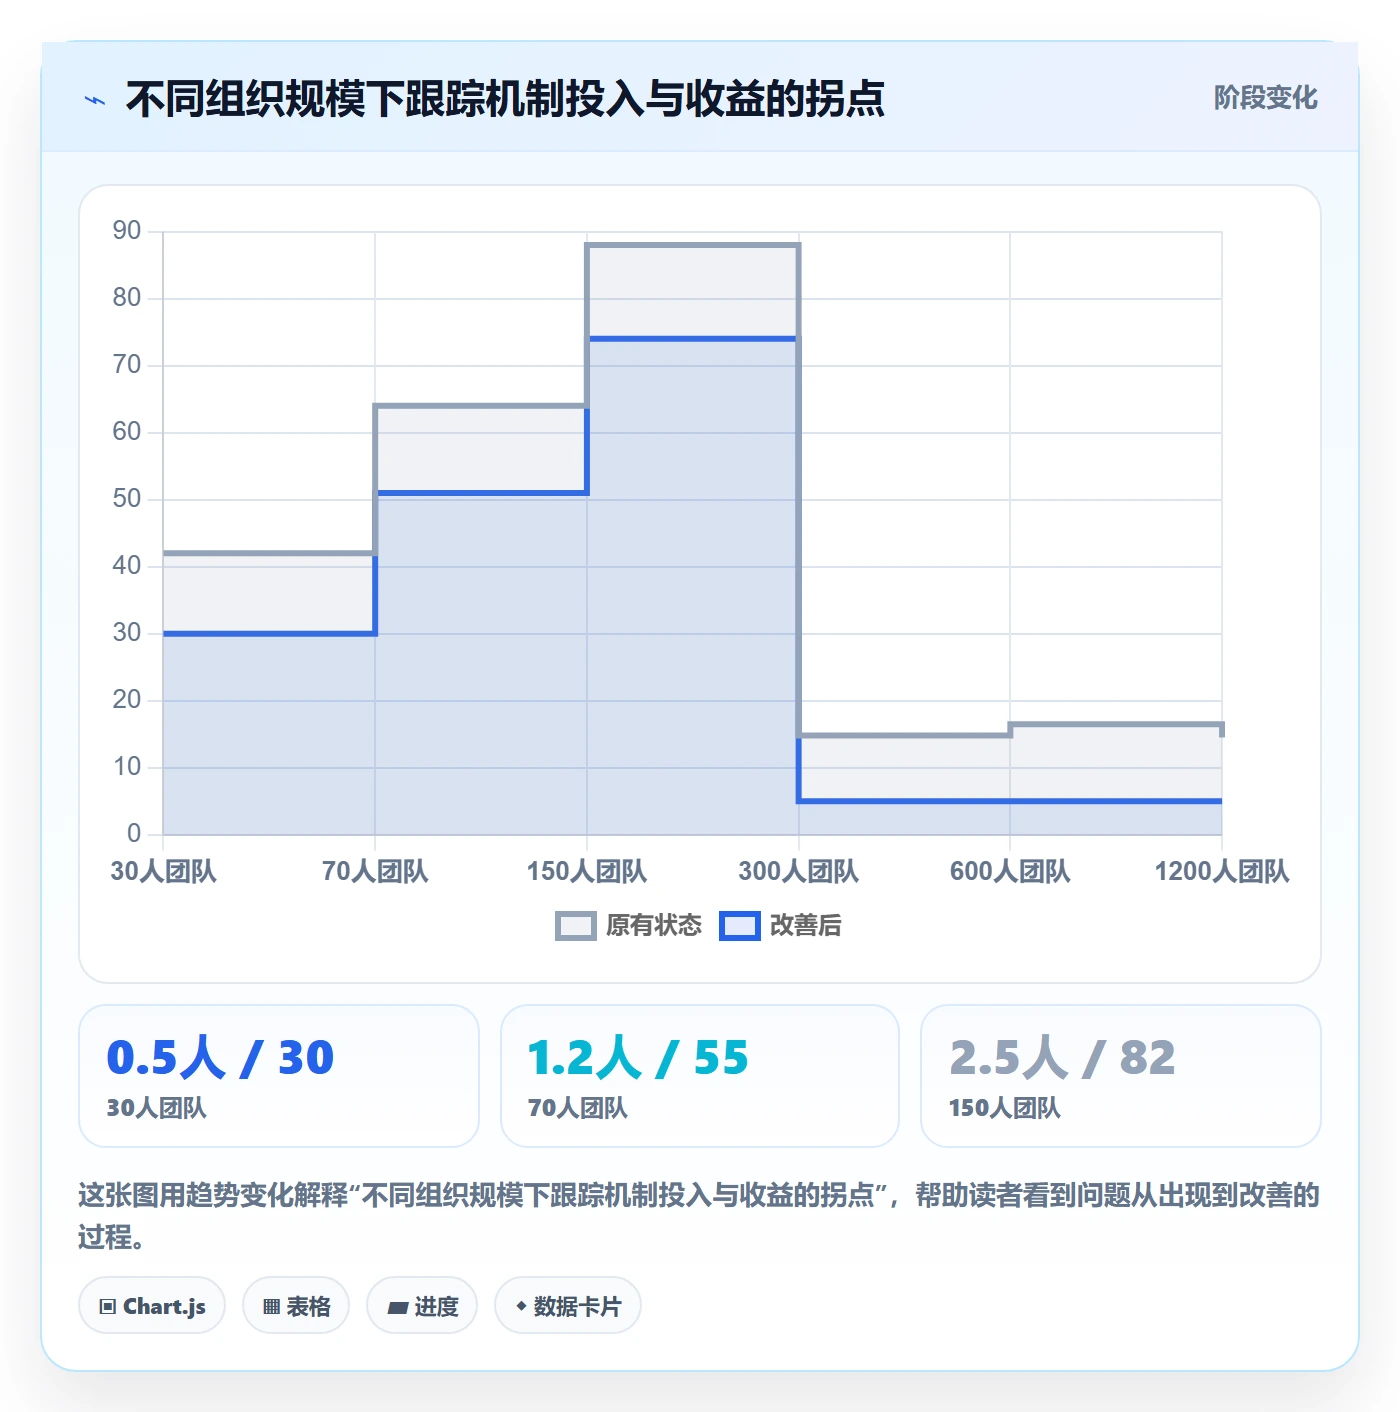
Task: Select the 数据卡片 tag chip
Action: (x=568, y=1305)
